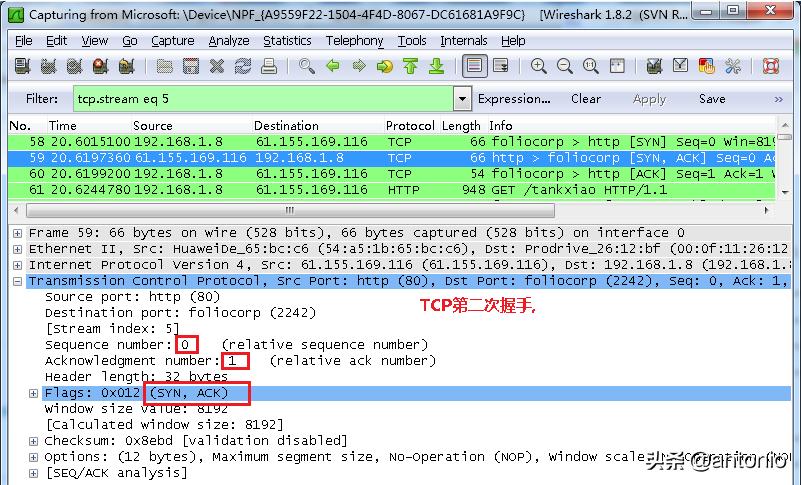Click the packet list horizontal scrollbar
Viewport: 801px width, 485px height.
pyautogui.click(x=290, y=210)
